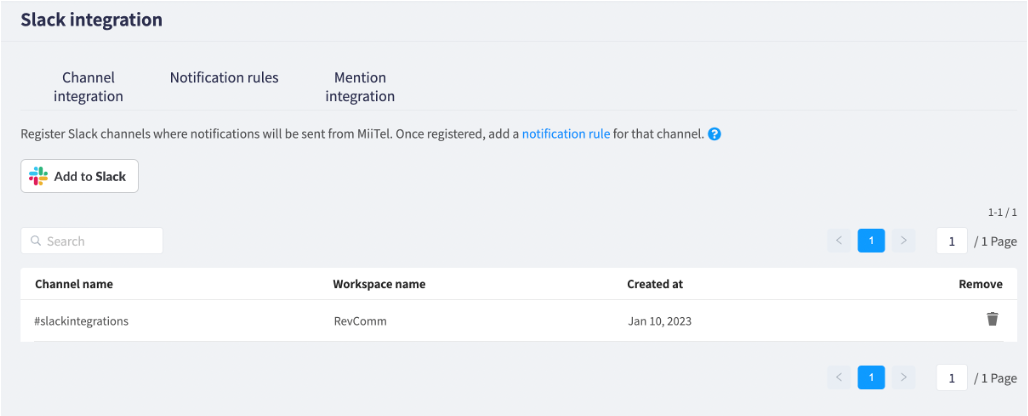Switch to Channel integration tab
The height and width of the screenshot is (416, 1028).
pos(89,86)
